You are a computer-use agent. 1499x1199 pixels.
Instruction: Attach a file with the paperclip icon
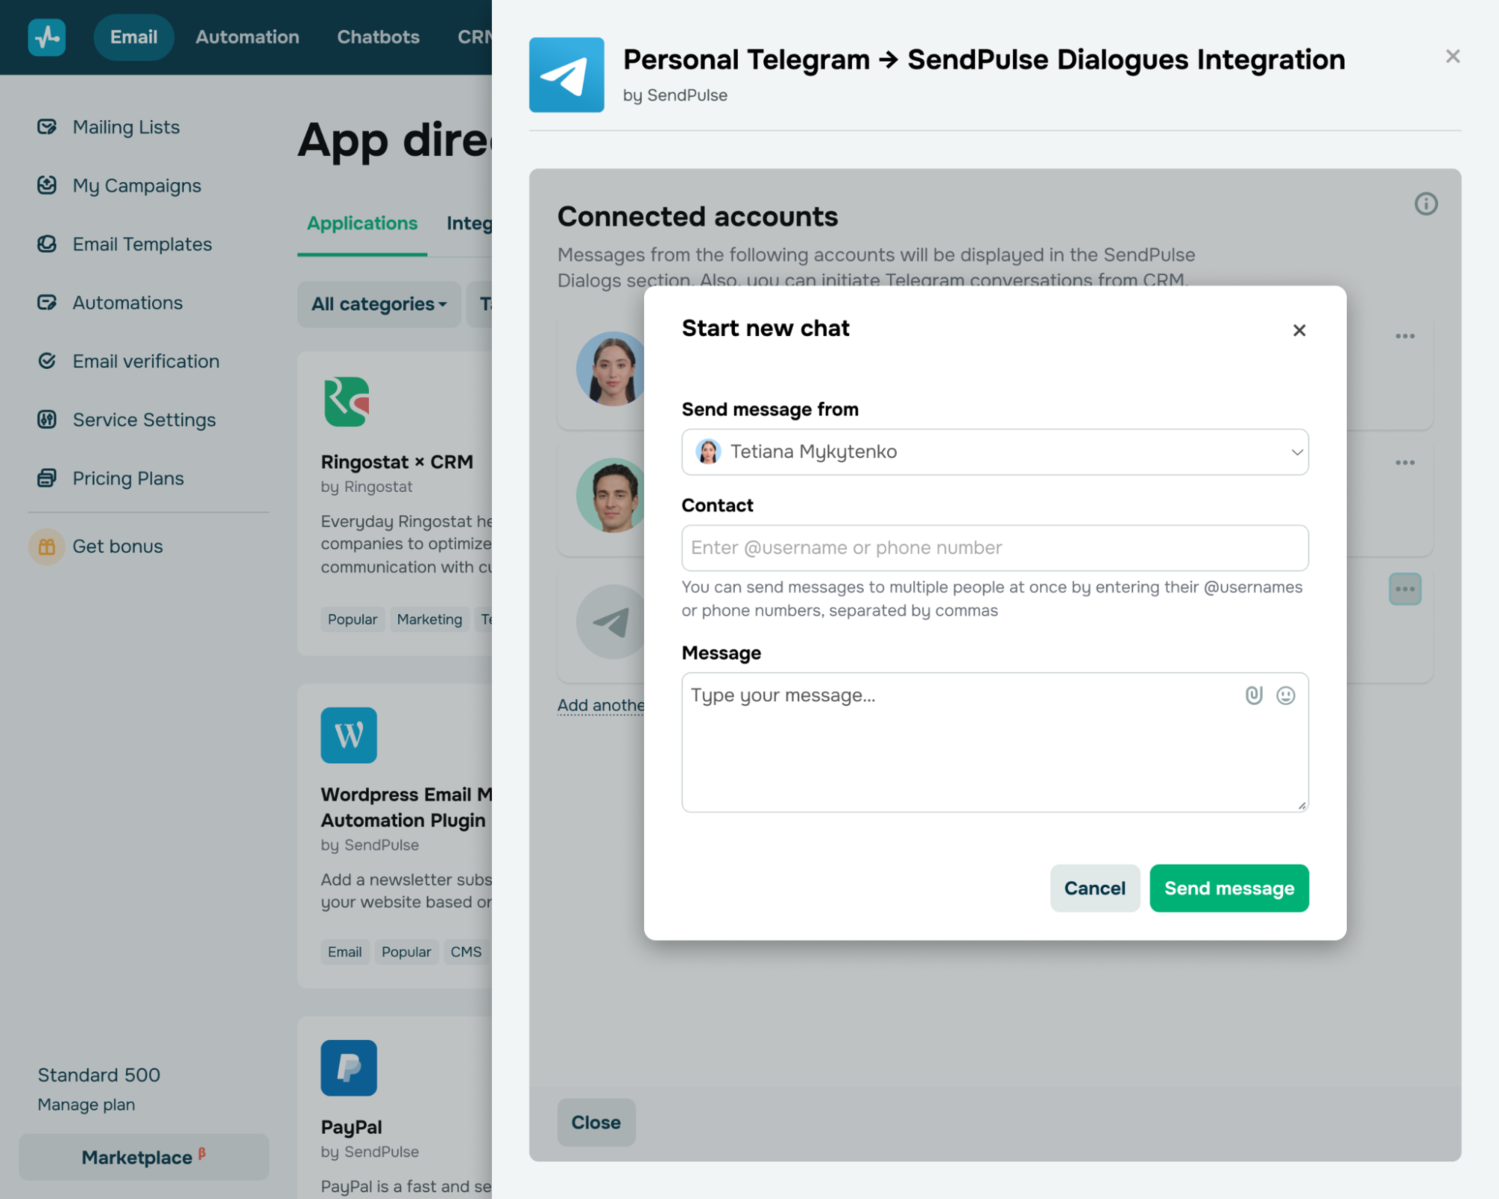click(x=1254, y=695)
